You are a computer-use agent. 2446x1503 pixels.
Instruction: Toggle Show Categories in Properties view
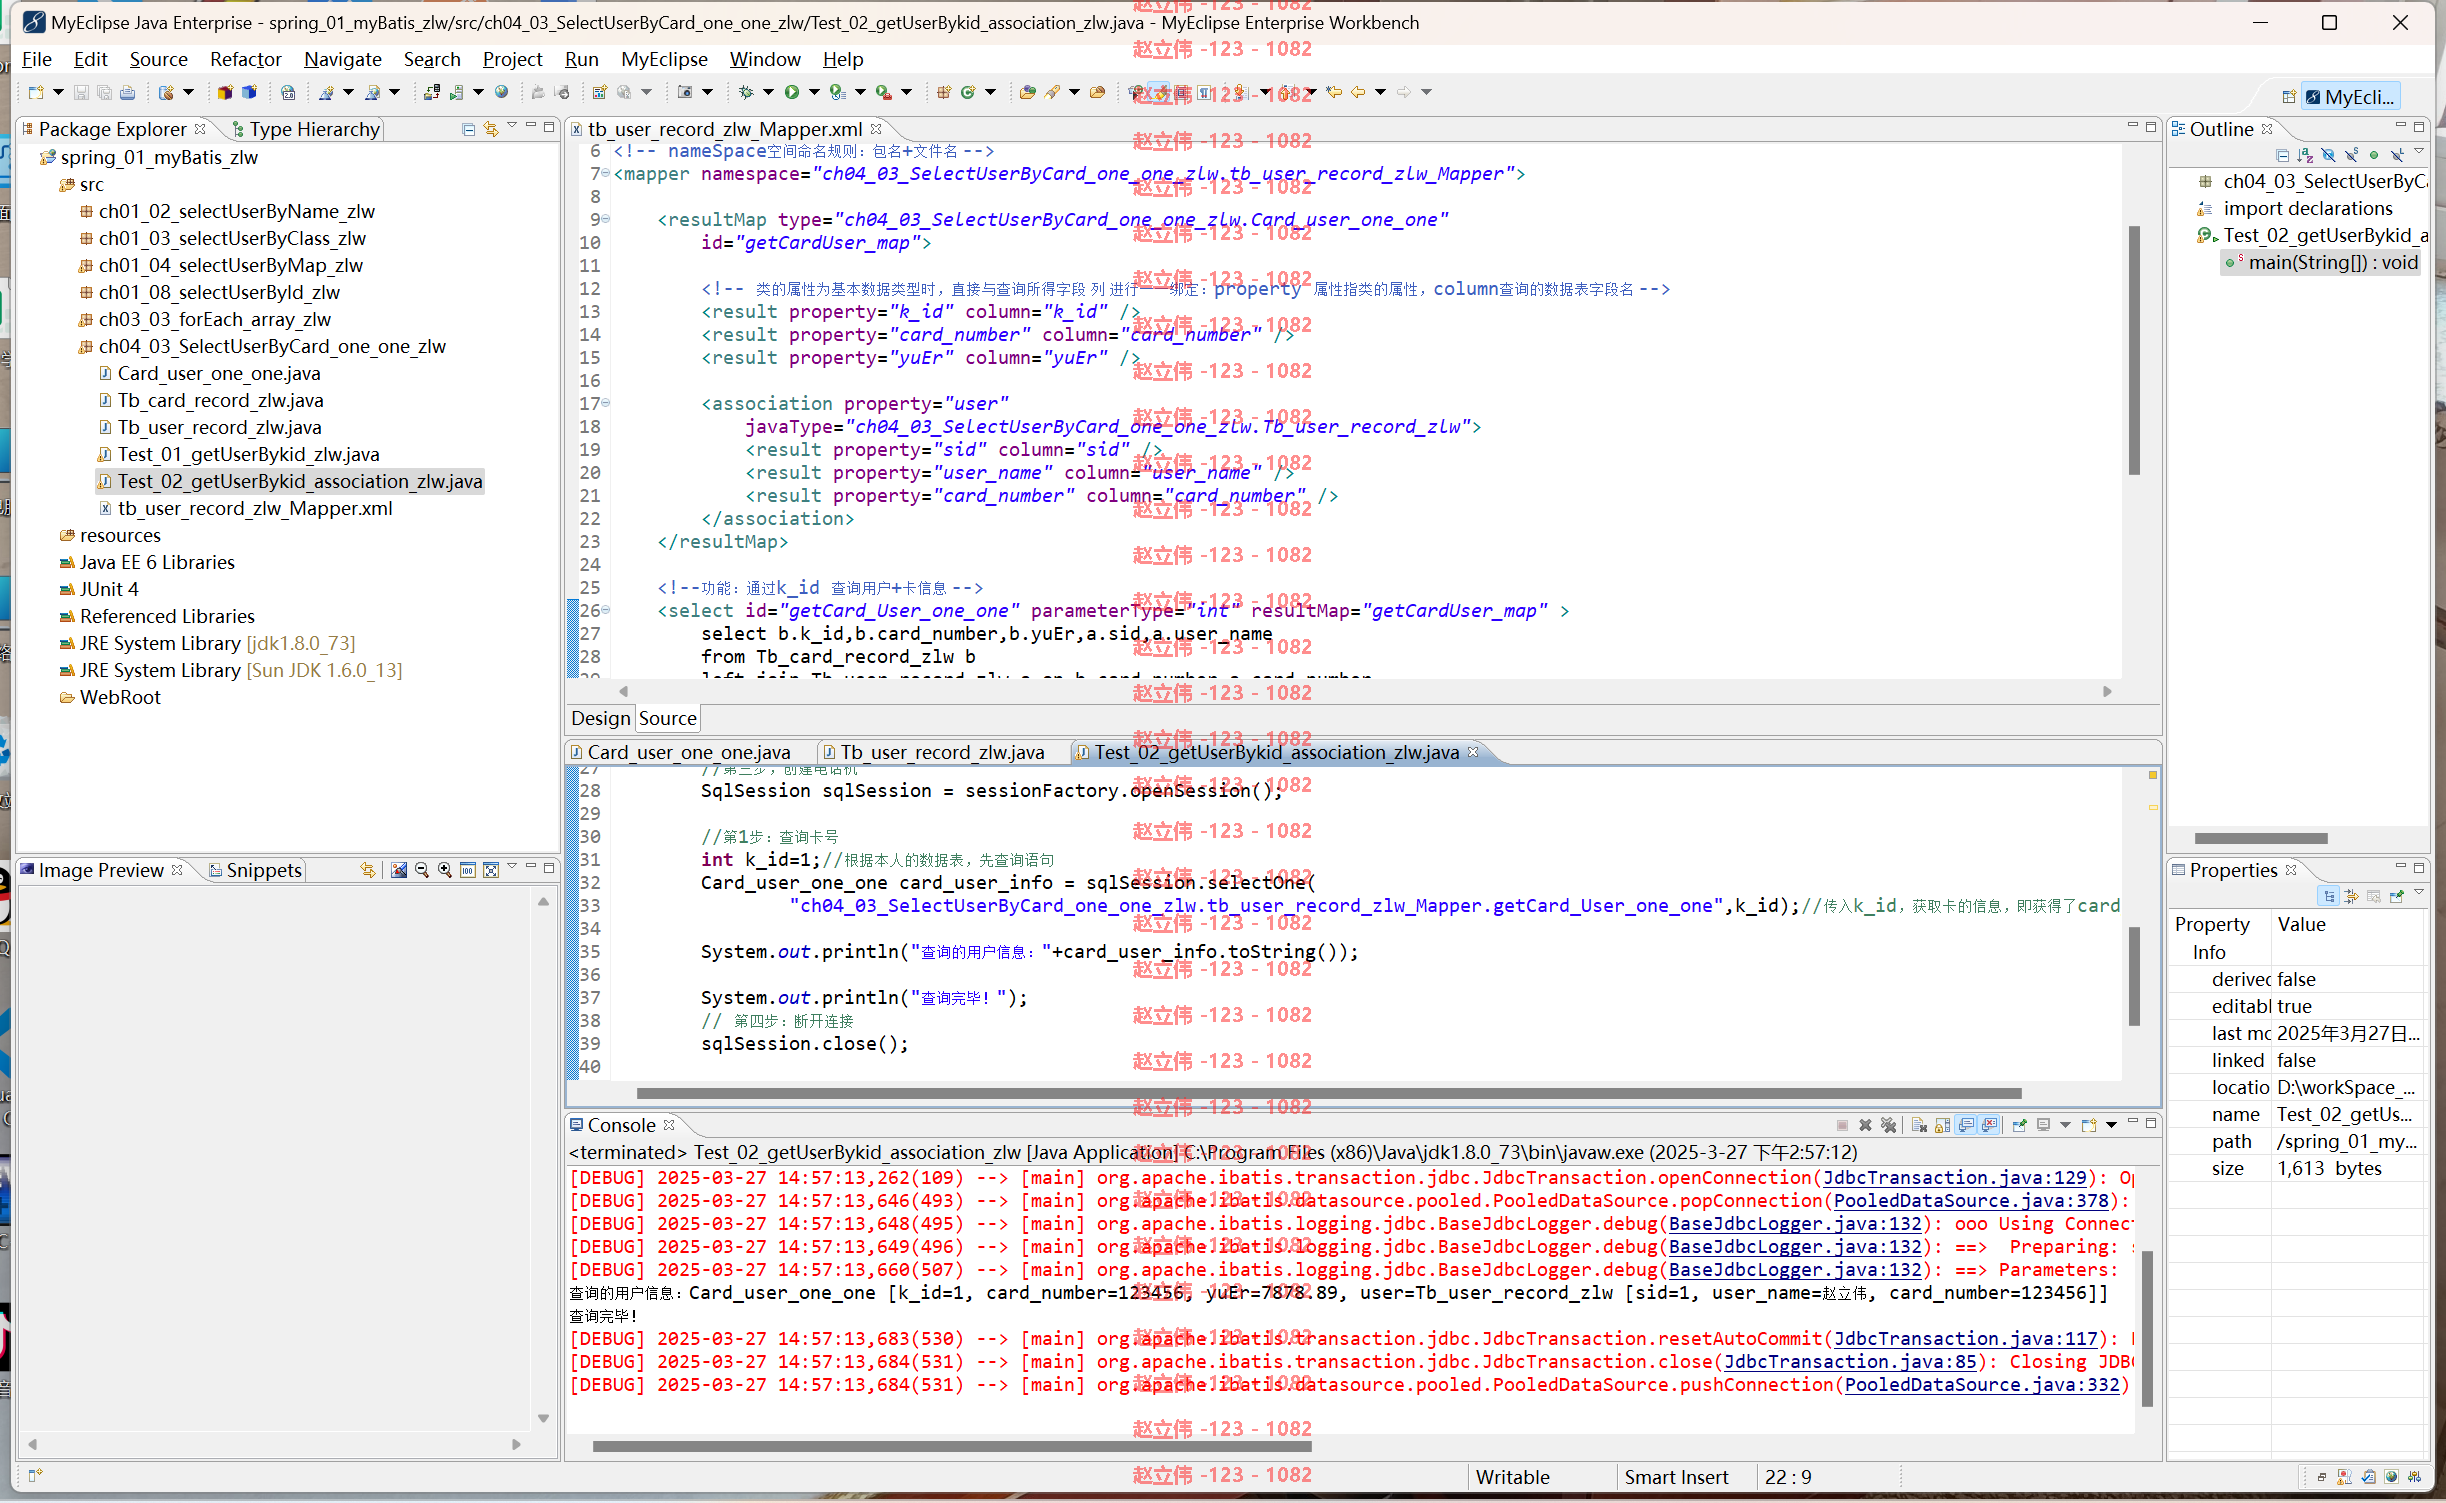pos(2329,896)
